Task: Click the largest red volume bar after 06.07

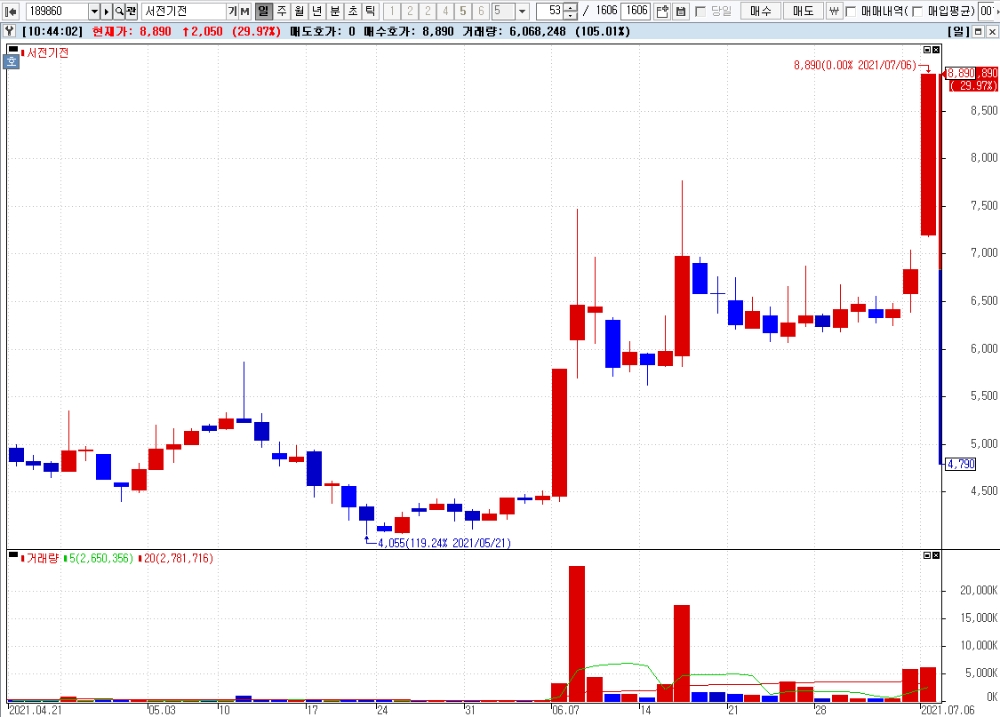Action: tap(577, 633)
